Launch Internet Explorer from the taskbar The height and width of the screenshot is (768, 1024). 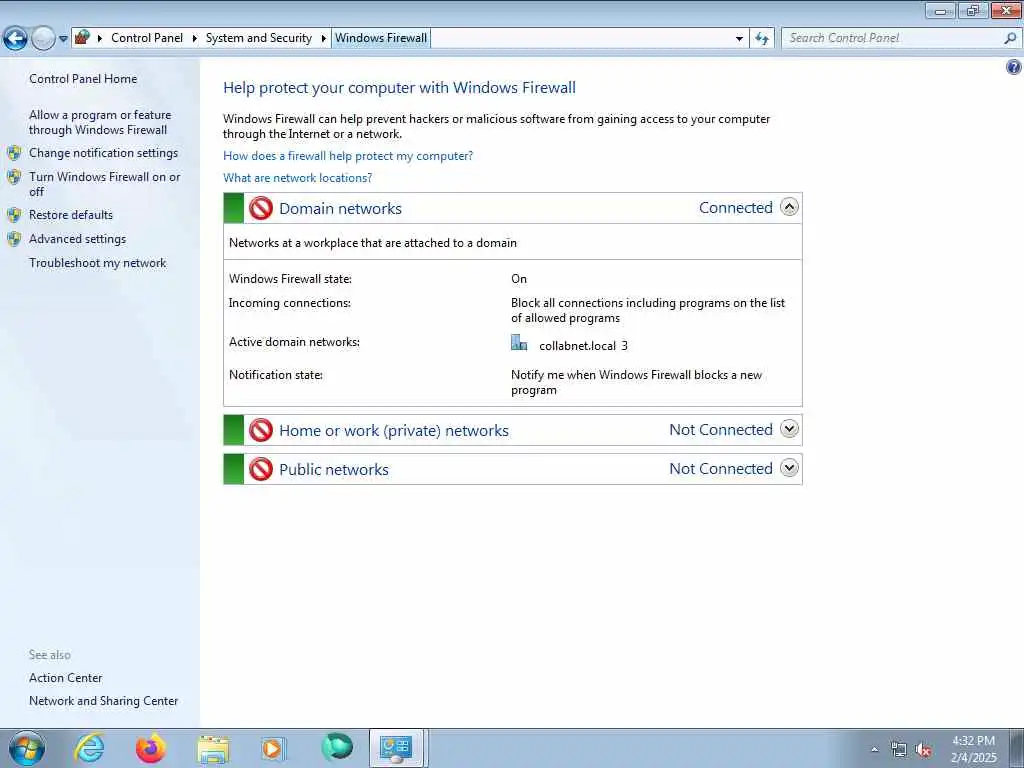pyautogui.click(x=89, y=748)
